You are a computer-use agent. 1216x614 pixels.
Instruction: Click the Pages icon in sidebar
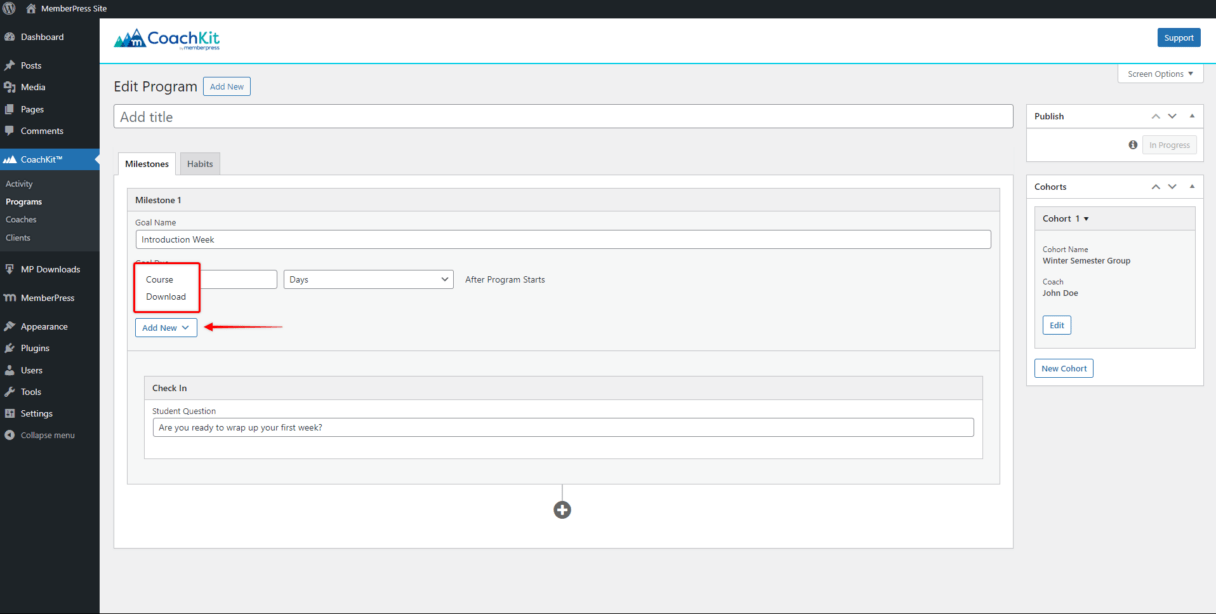[x=10, y=109]
